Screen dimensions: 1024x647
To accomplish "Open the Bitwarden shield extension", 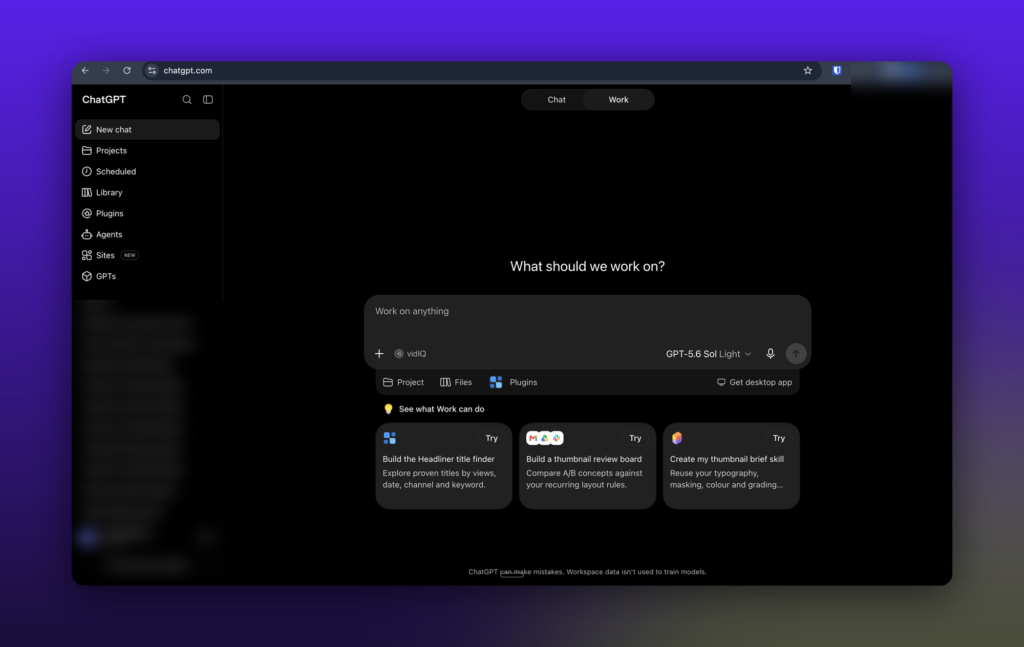I will [x=837, y=71].
